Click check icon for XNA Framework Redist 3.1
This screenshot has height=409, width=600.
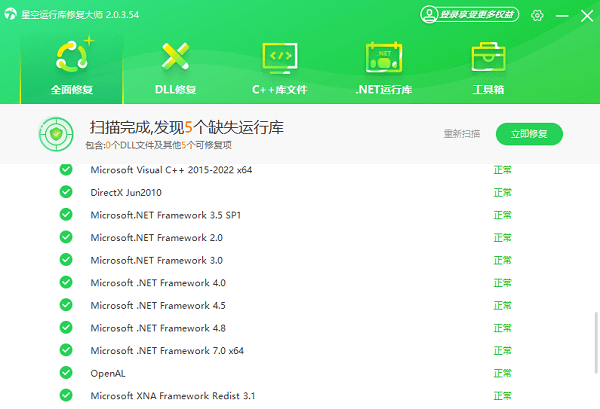[x=66, y=395]
